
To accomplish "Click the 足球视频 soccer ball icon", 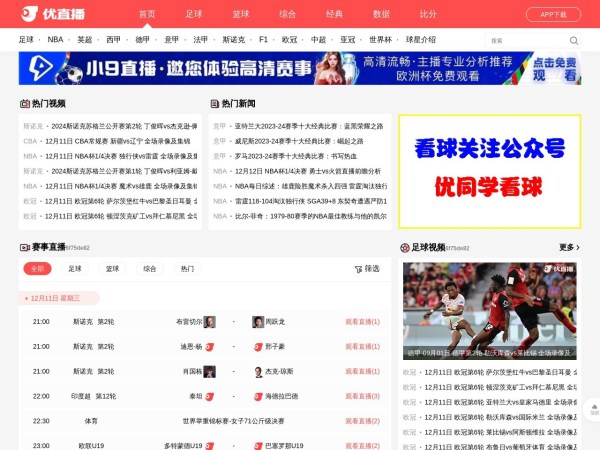I will pos(404,247).
